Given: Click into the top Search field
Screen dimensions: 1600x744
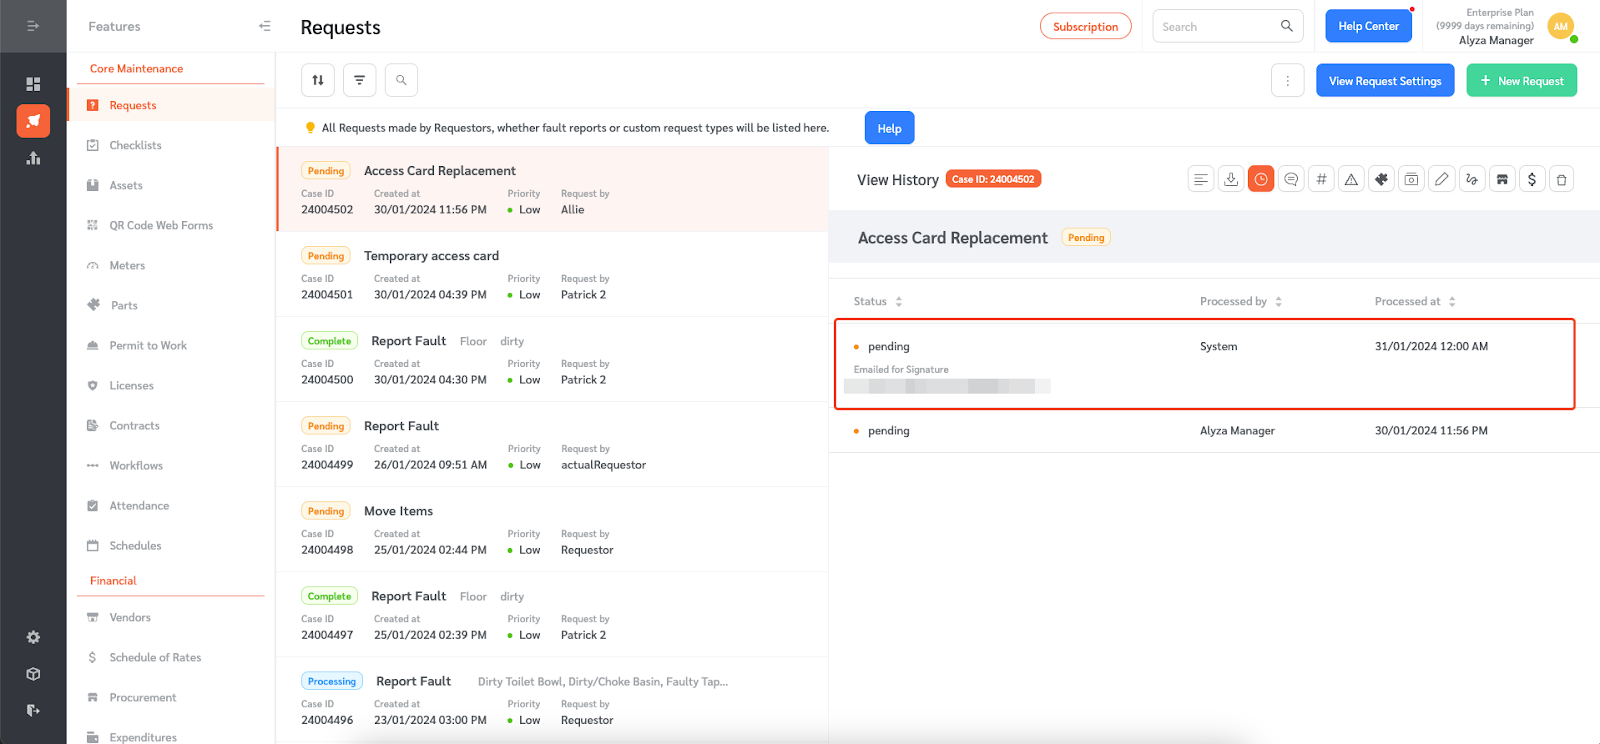Looking at the screenshot, I should pyautogui.click(x=1217, y=27).
